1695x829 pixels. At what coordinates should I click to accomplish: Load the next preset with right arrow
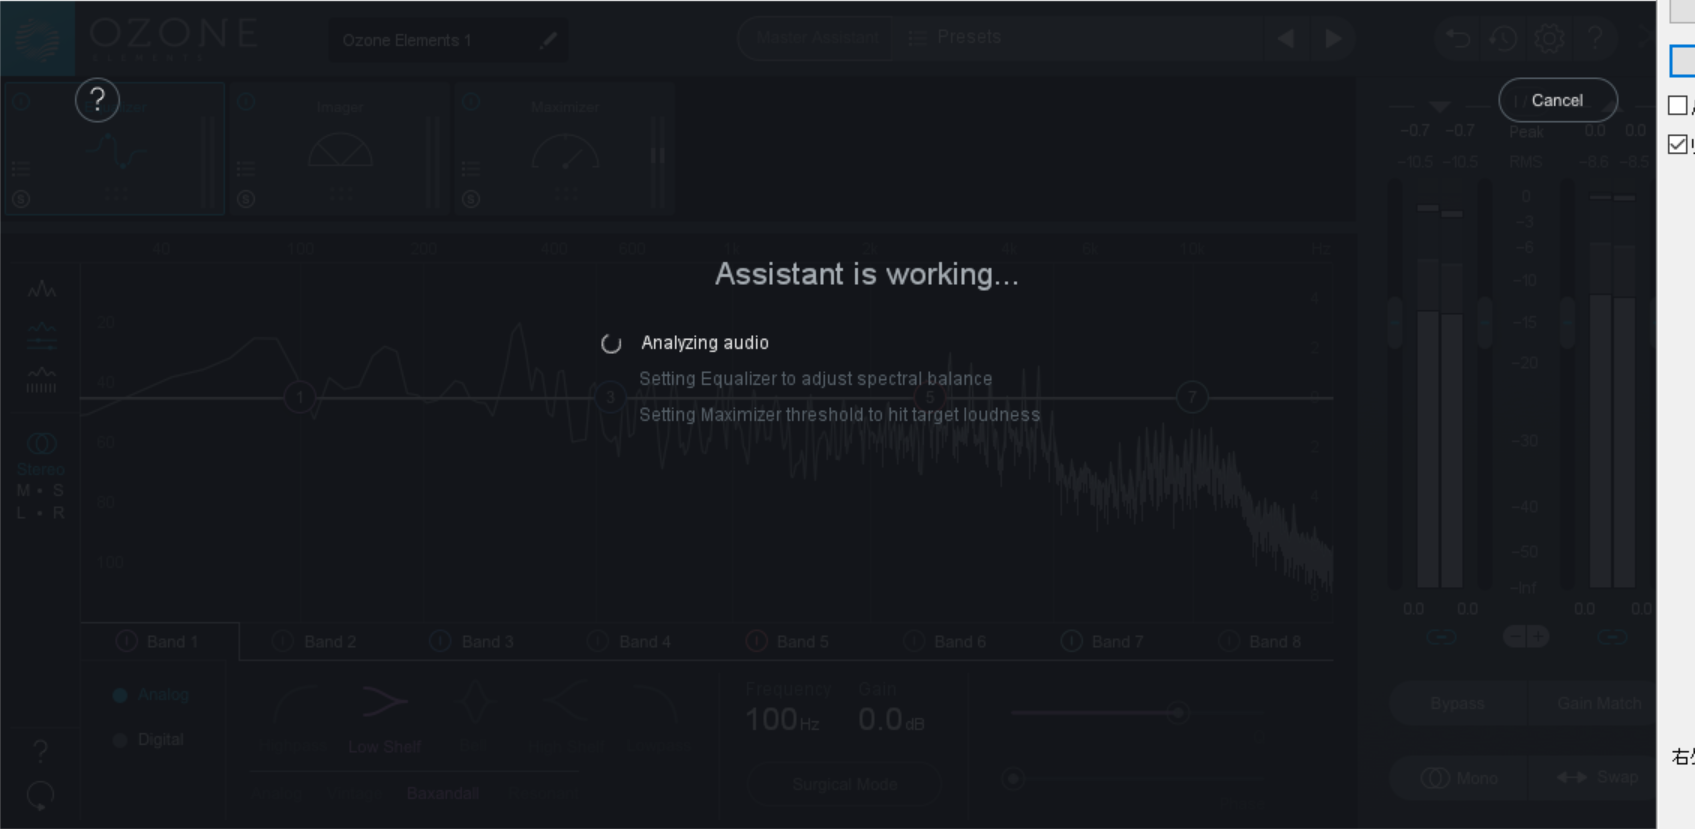pyautogui.click(x=1333, y=38)
